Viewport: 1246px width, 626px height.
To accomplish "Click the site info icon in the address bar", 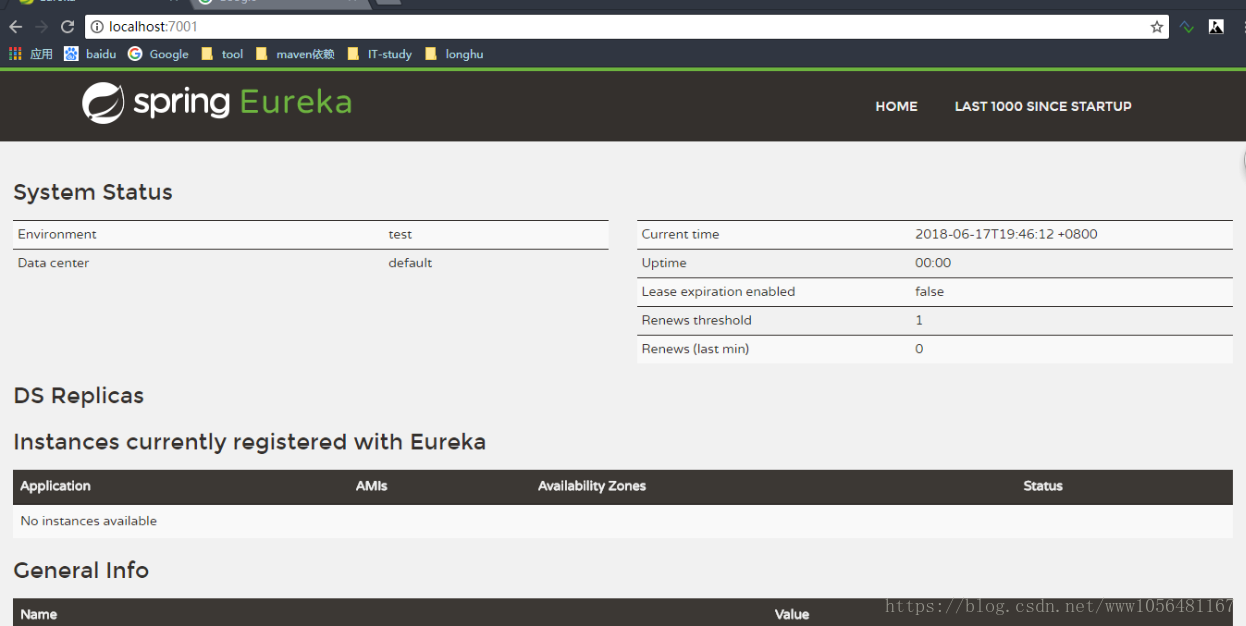I will [97, 27].
